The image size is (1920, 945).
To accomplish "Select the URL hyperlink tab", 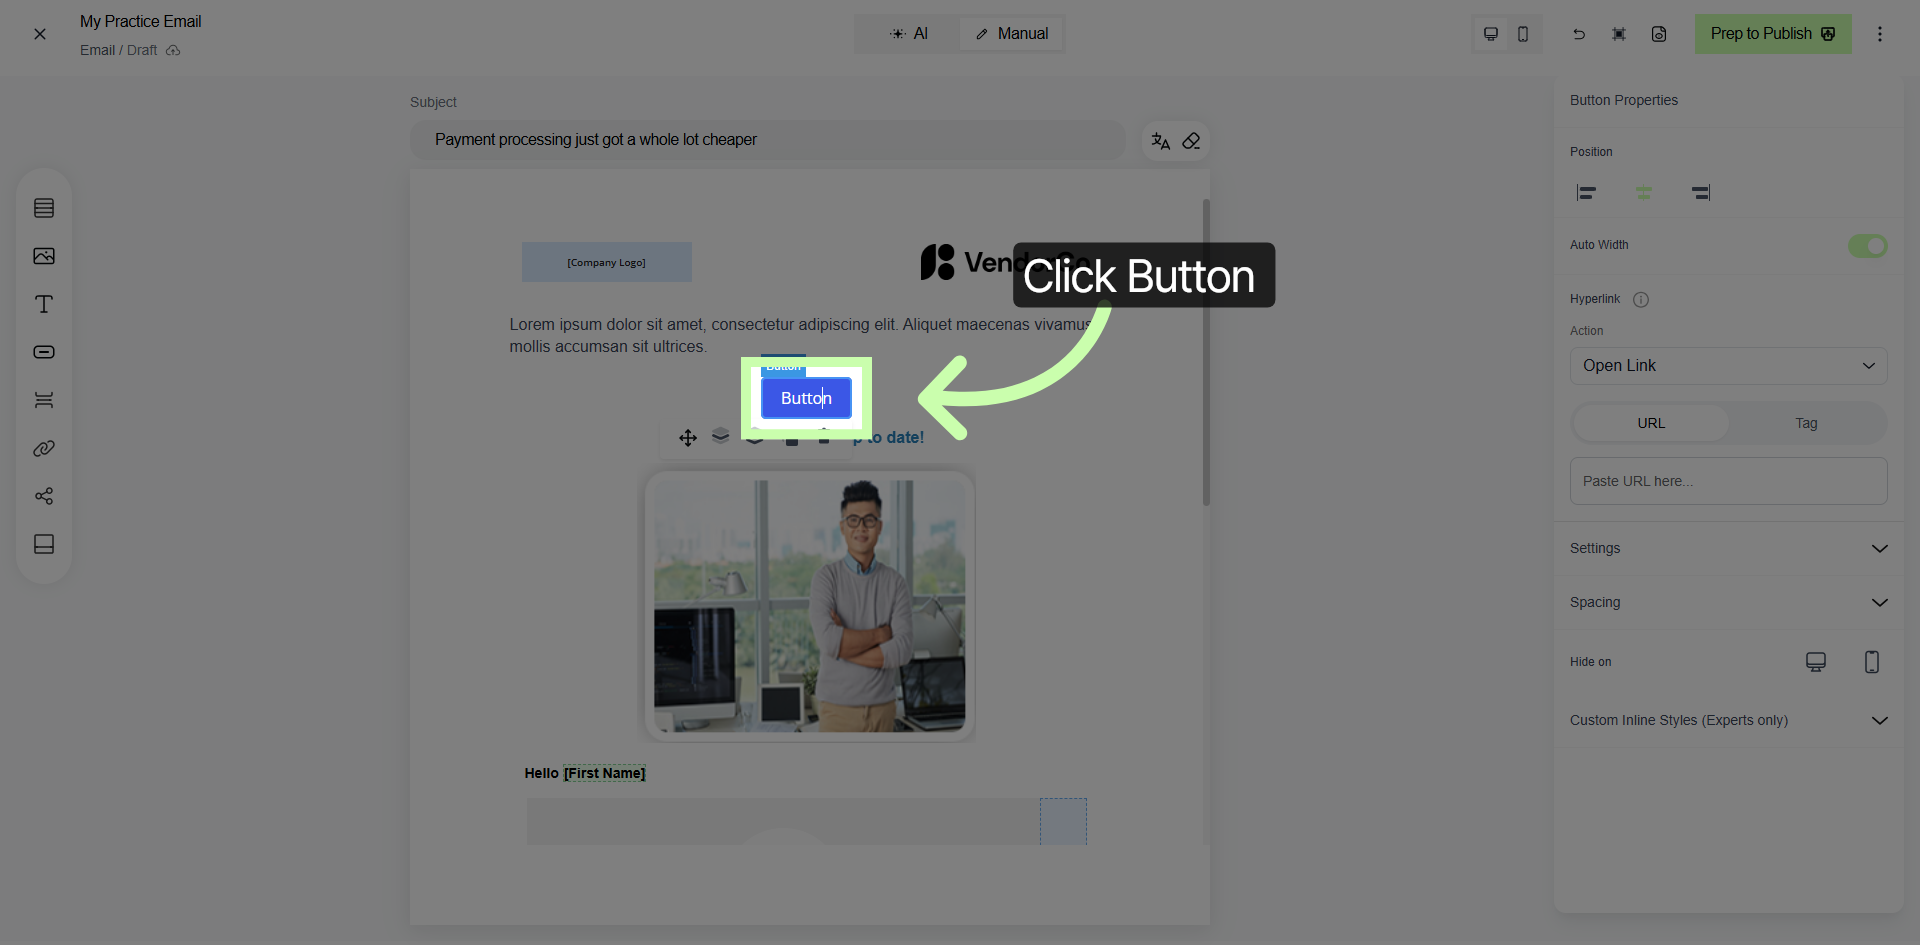I will pyautogui.click(x=1651, y=423).
